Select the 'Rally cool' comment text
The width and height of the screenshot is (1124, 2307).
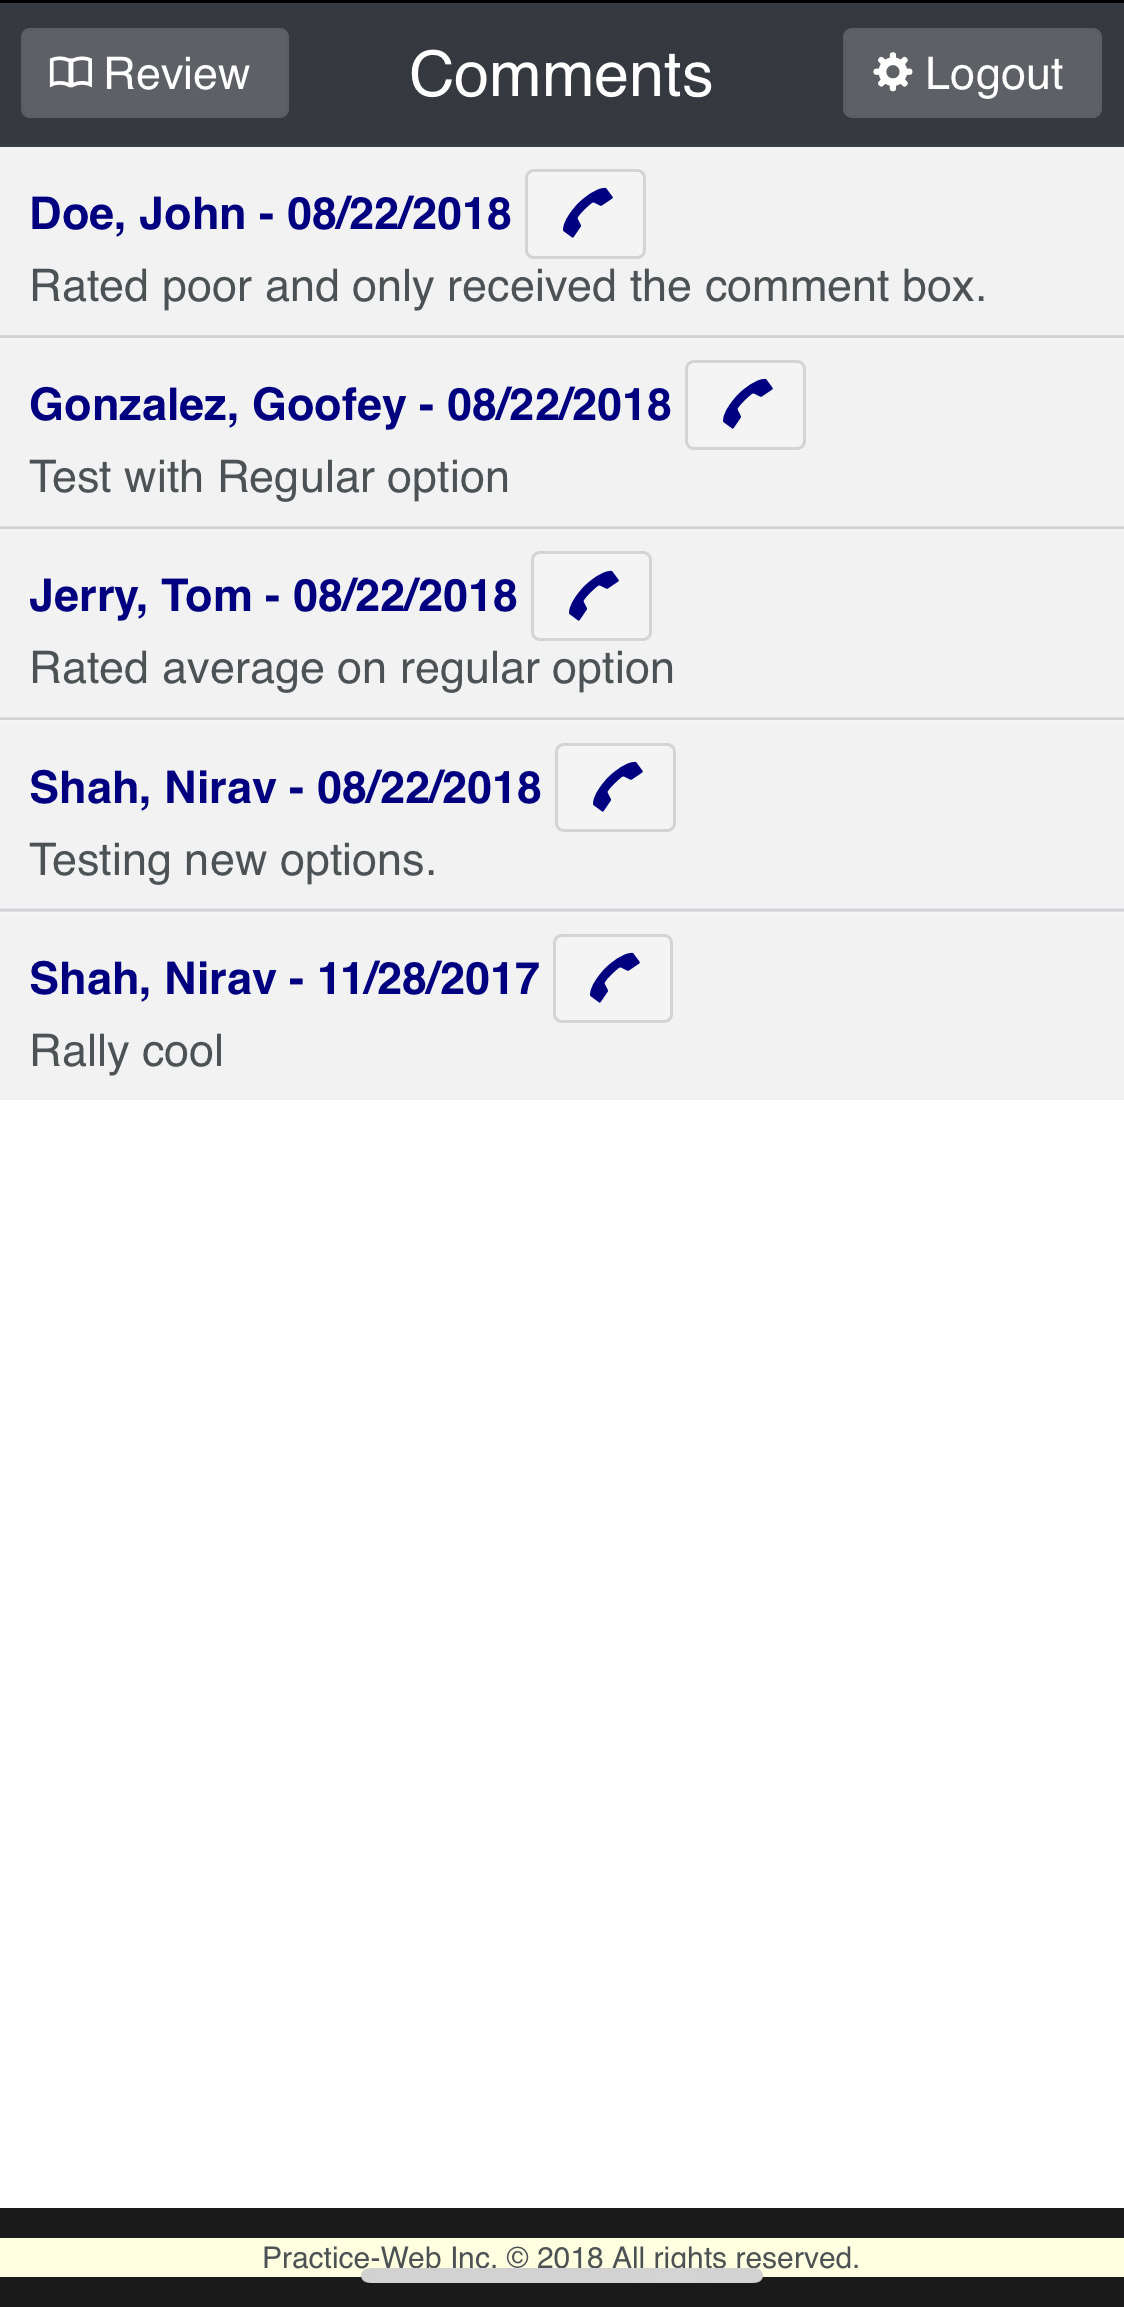(x=127, y=1051)
